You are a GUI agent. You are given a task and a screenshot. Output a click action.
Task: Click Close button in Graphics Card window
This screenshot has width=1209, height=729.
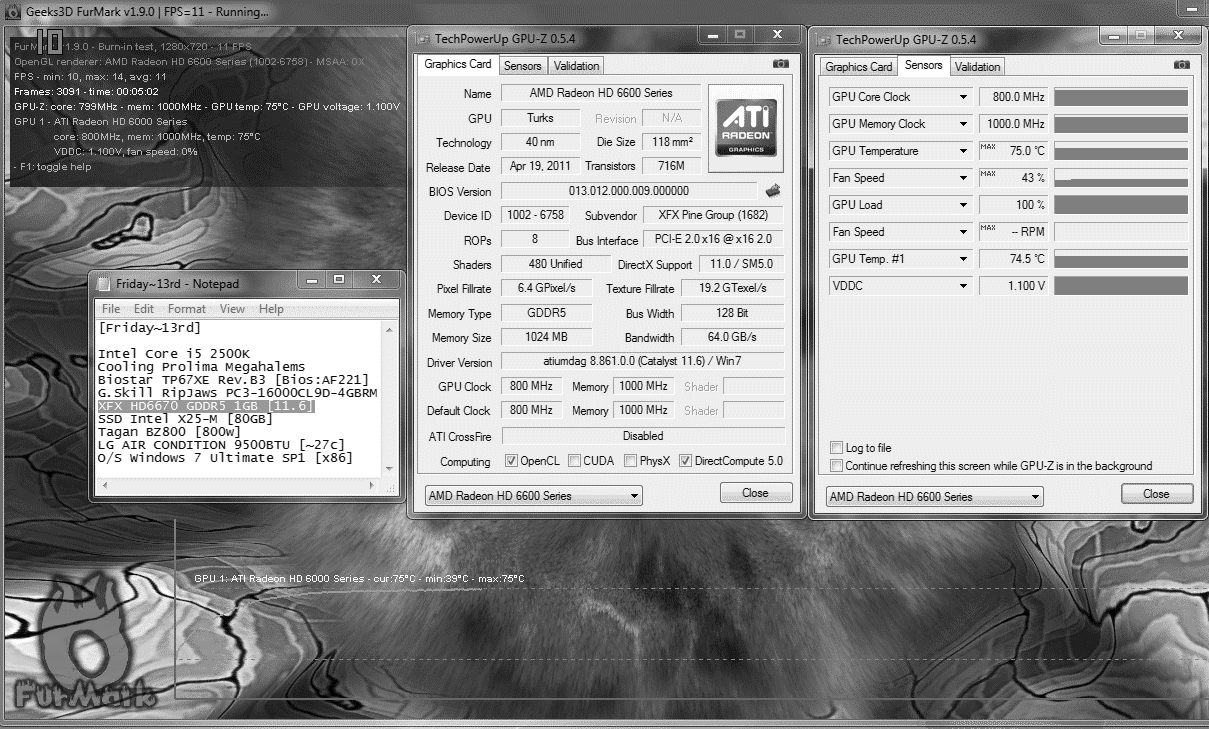[x=756, y=493]
